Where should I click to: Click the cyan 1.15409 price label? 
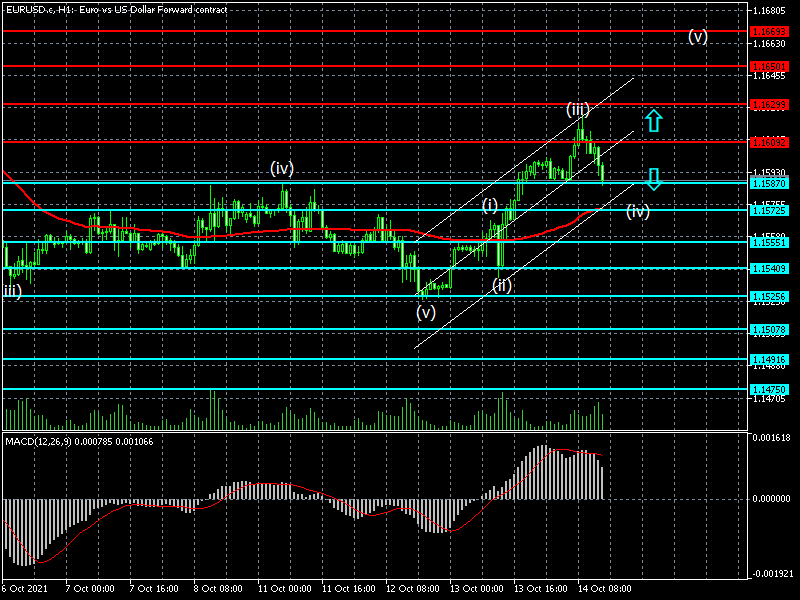(x=769, y=268)
